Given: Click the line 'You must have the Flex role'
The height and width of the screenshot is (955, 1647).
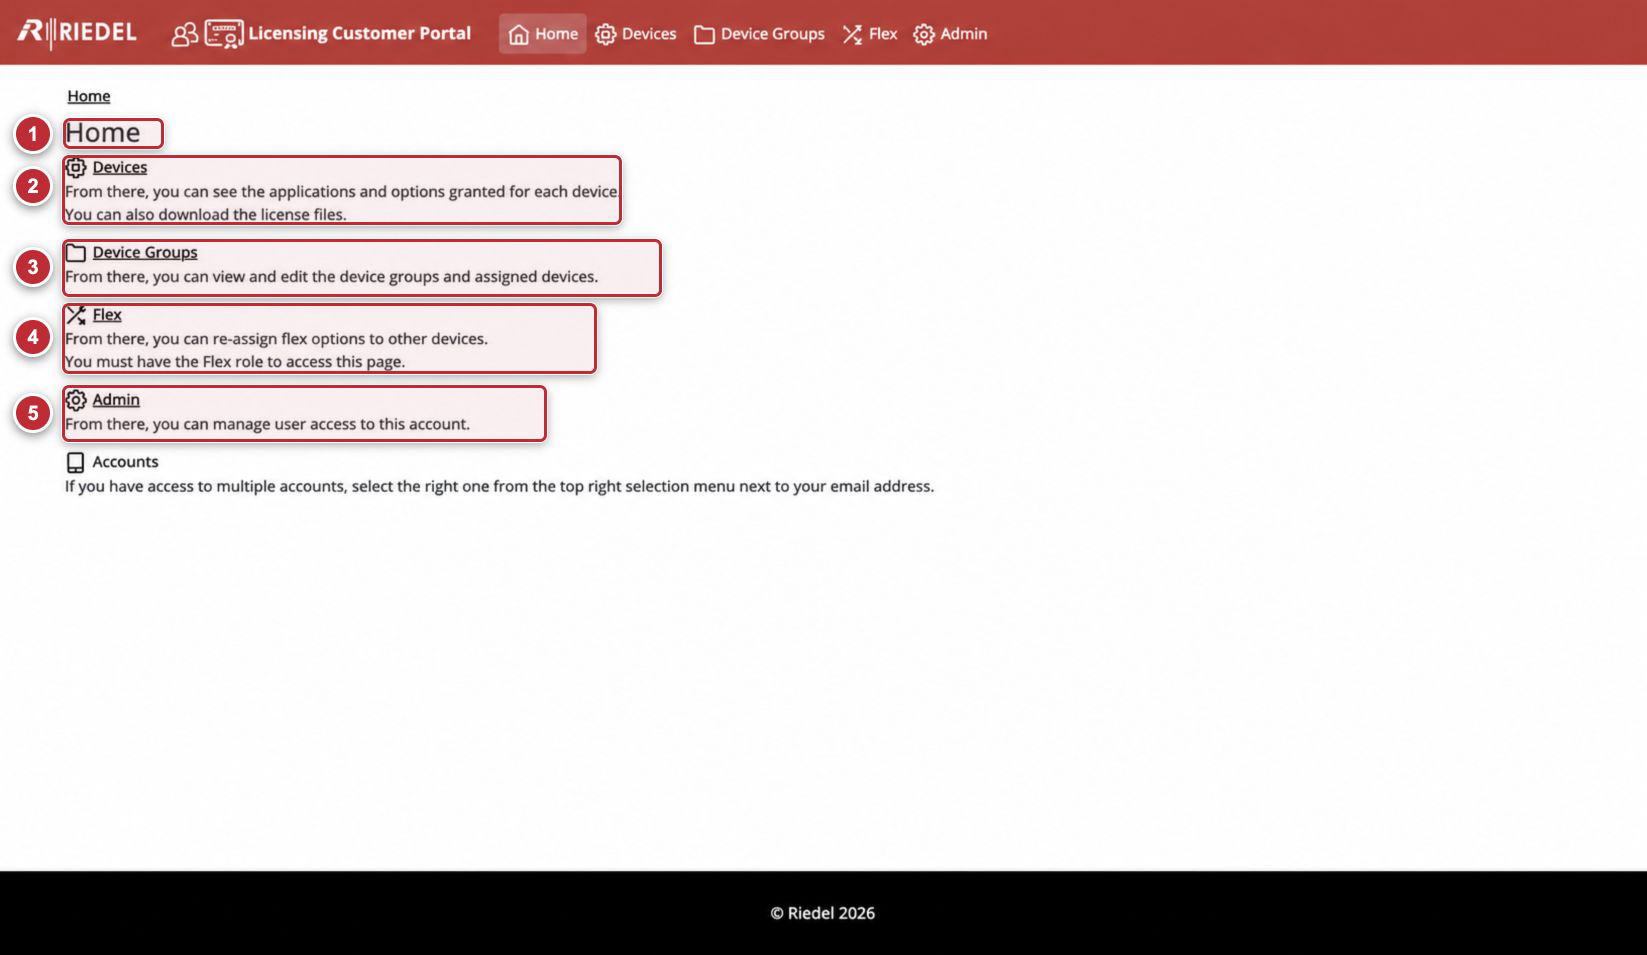Looking at the screenshot, I should (235, 362).
